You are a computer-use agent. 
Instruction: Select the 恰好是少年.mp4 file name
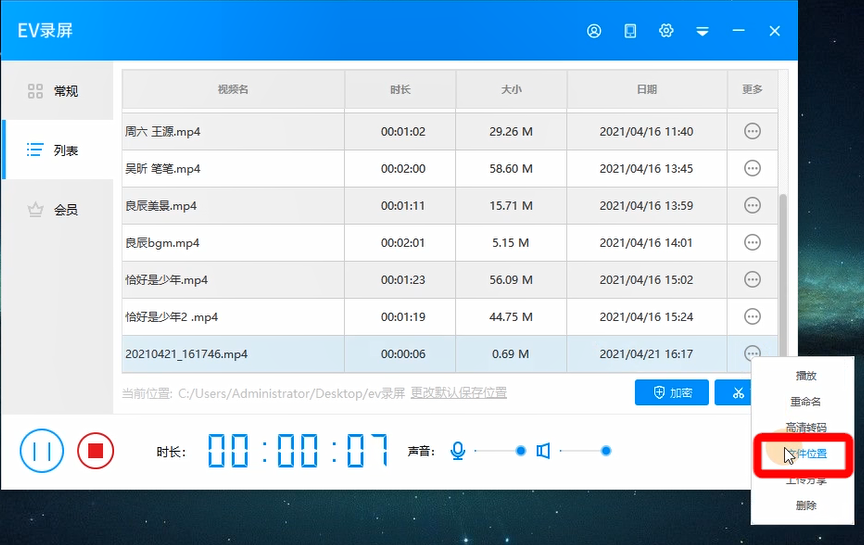[x=166, y=280]
